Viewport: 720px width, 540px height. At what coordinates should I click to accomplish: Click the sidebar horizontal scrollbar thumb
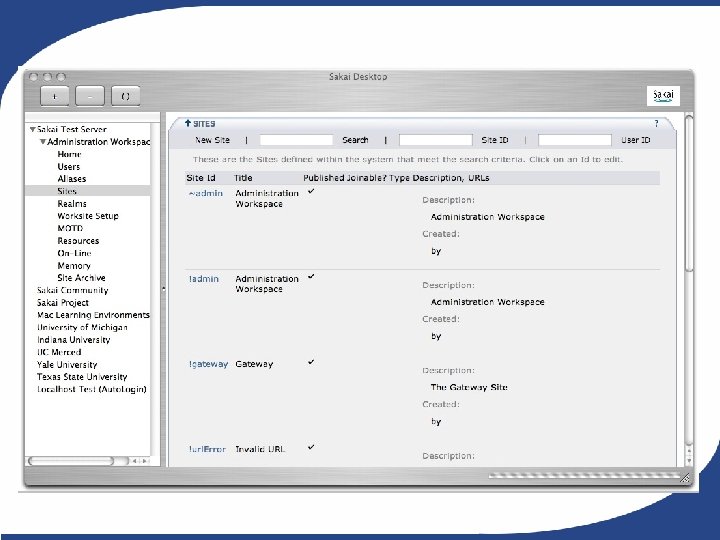click(x=71, y=461)
